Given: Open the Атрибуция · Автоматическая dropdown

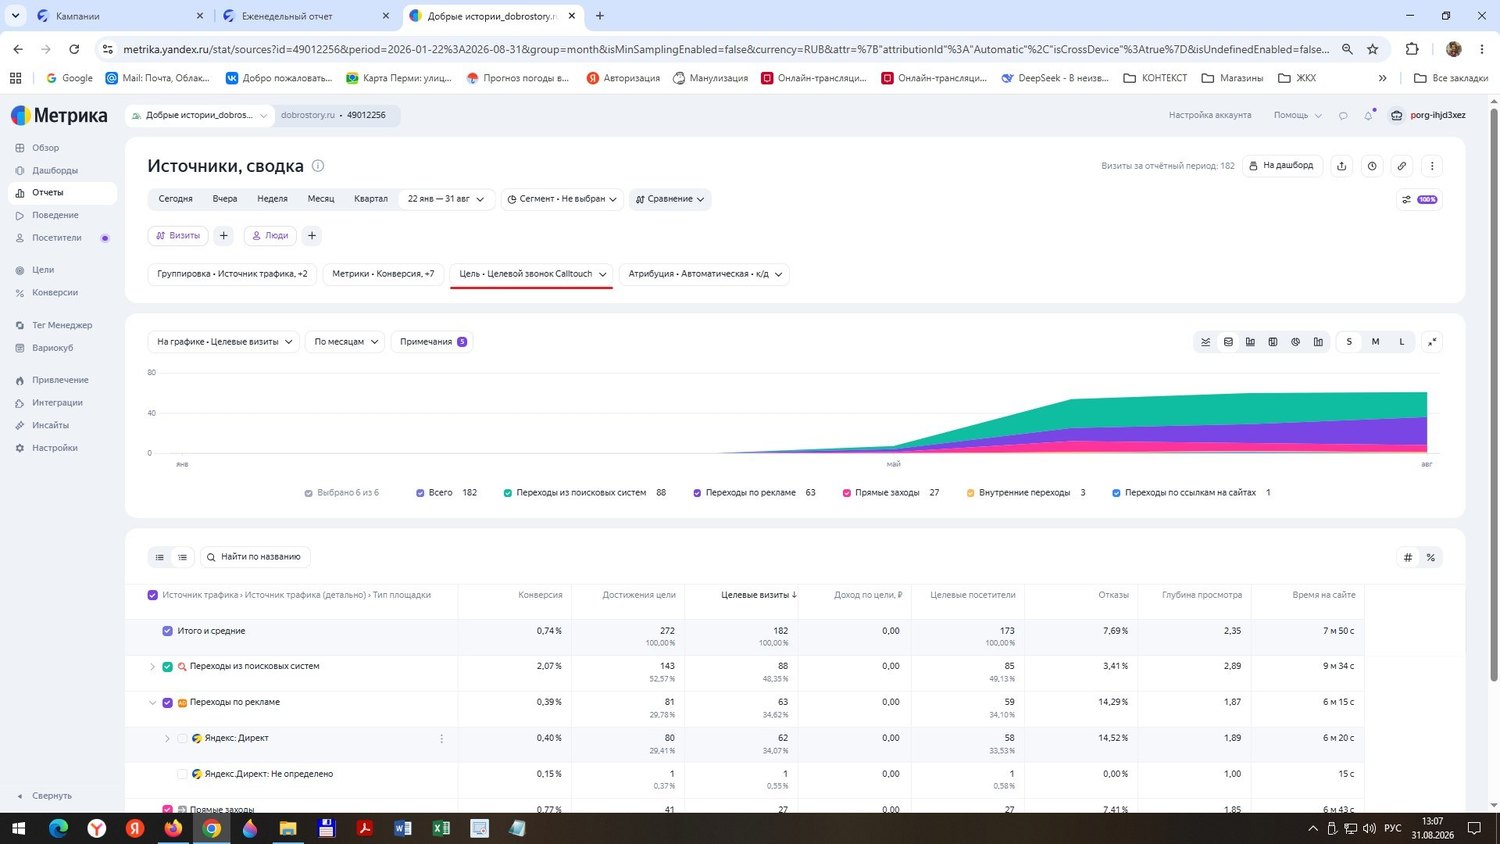Looking at the screenshot, I should point(704,274).
